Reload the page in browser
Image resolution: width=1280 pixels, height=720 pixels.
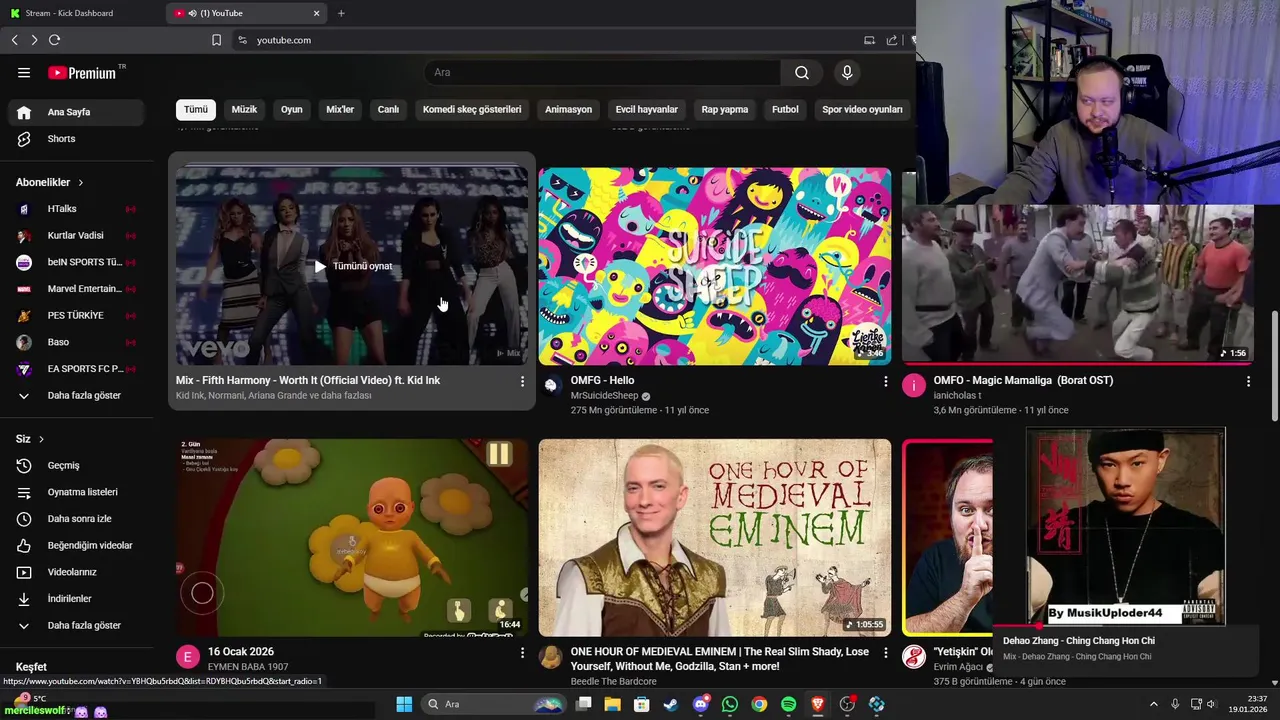click(x=54, y=40)
